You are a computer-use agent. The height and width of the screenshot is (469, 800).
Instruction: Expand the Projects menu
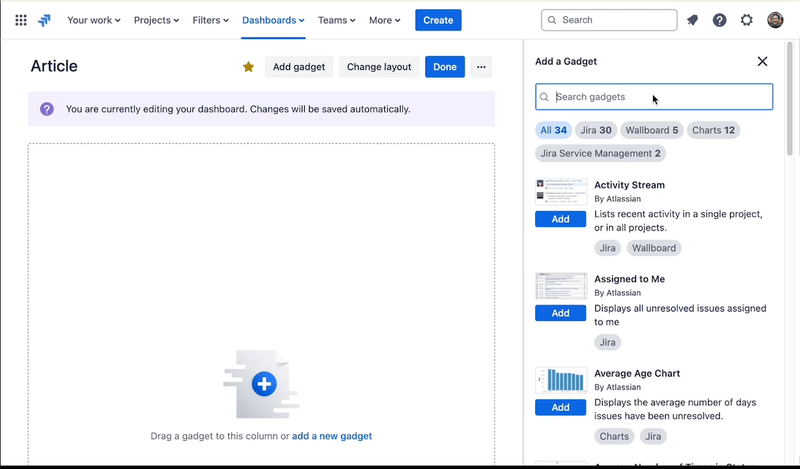point(156,20)
